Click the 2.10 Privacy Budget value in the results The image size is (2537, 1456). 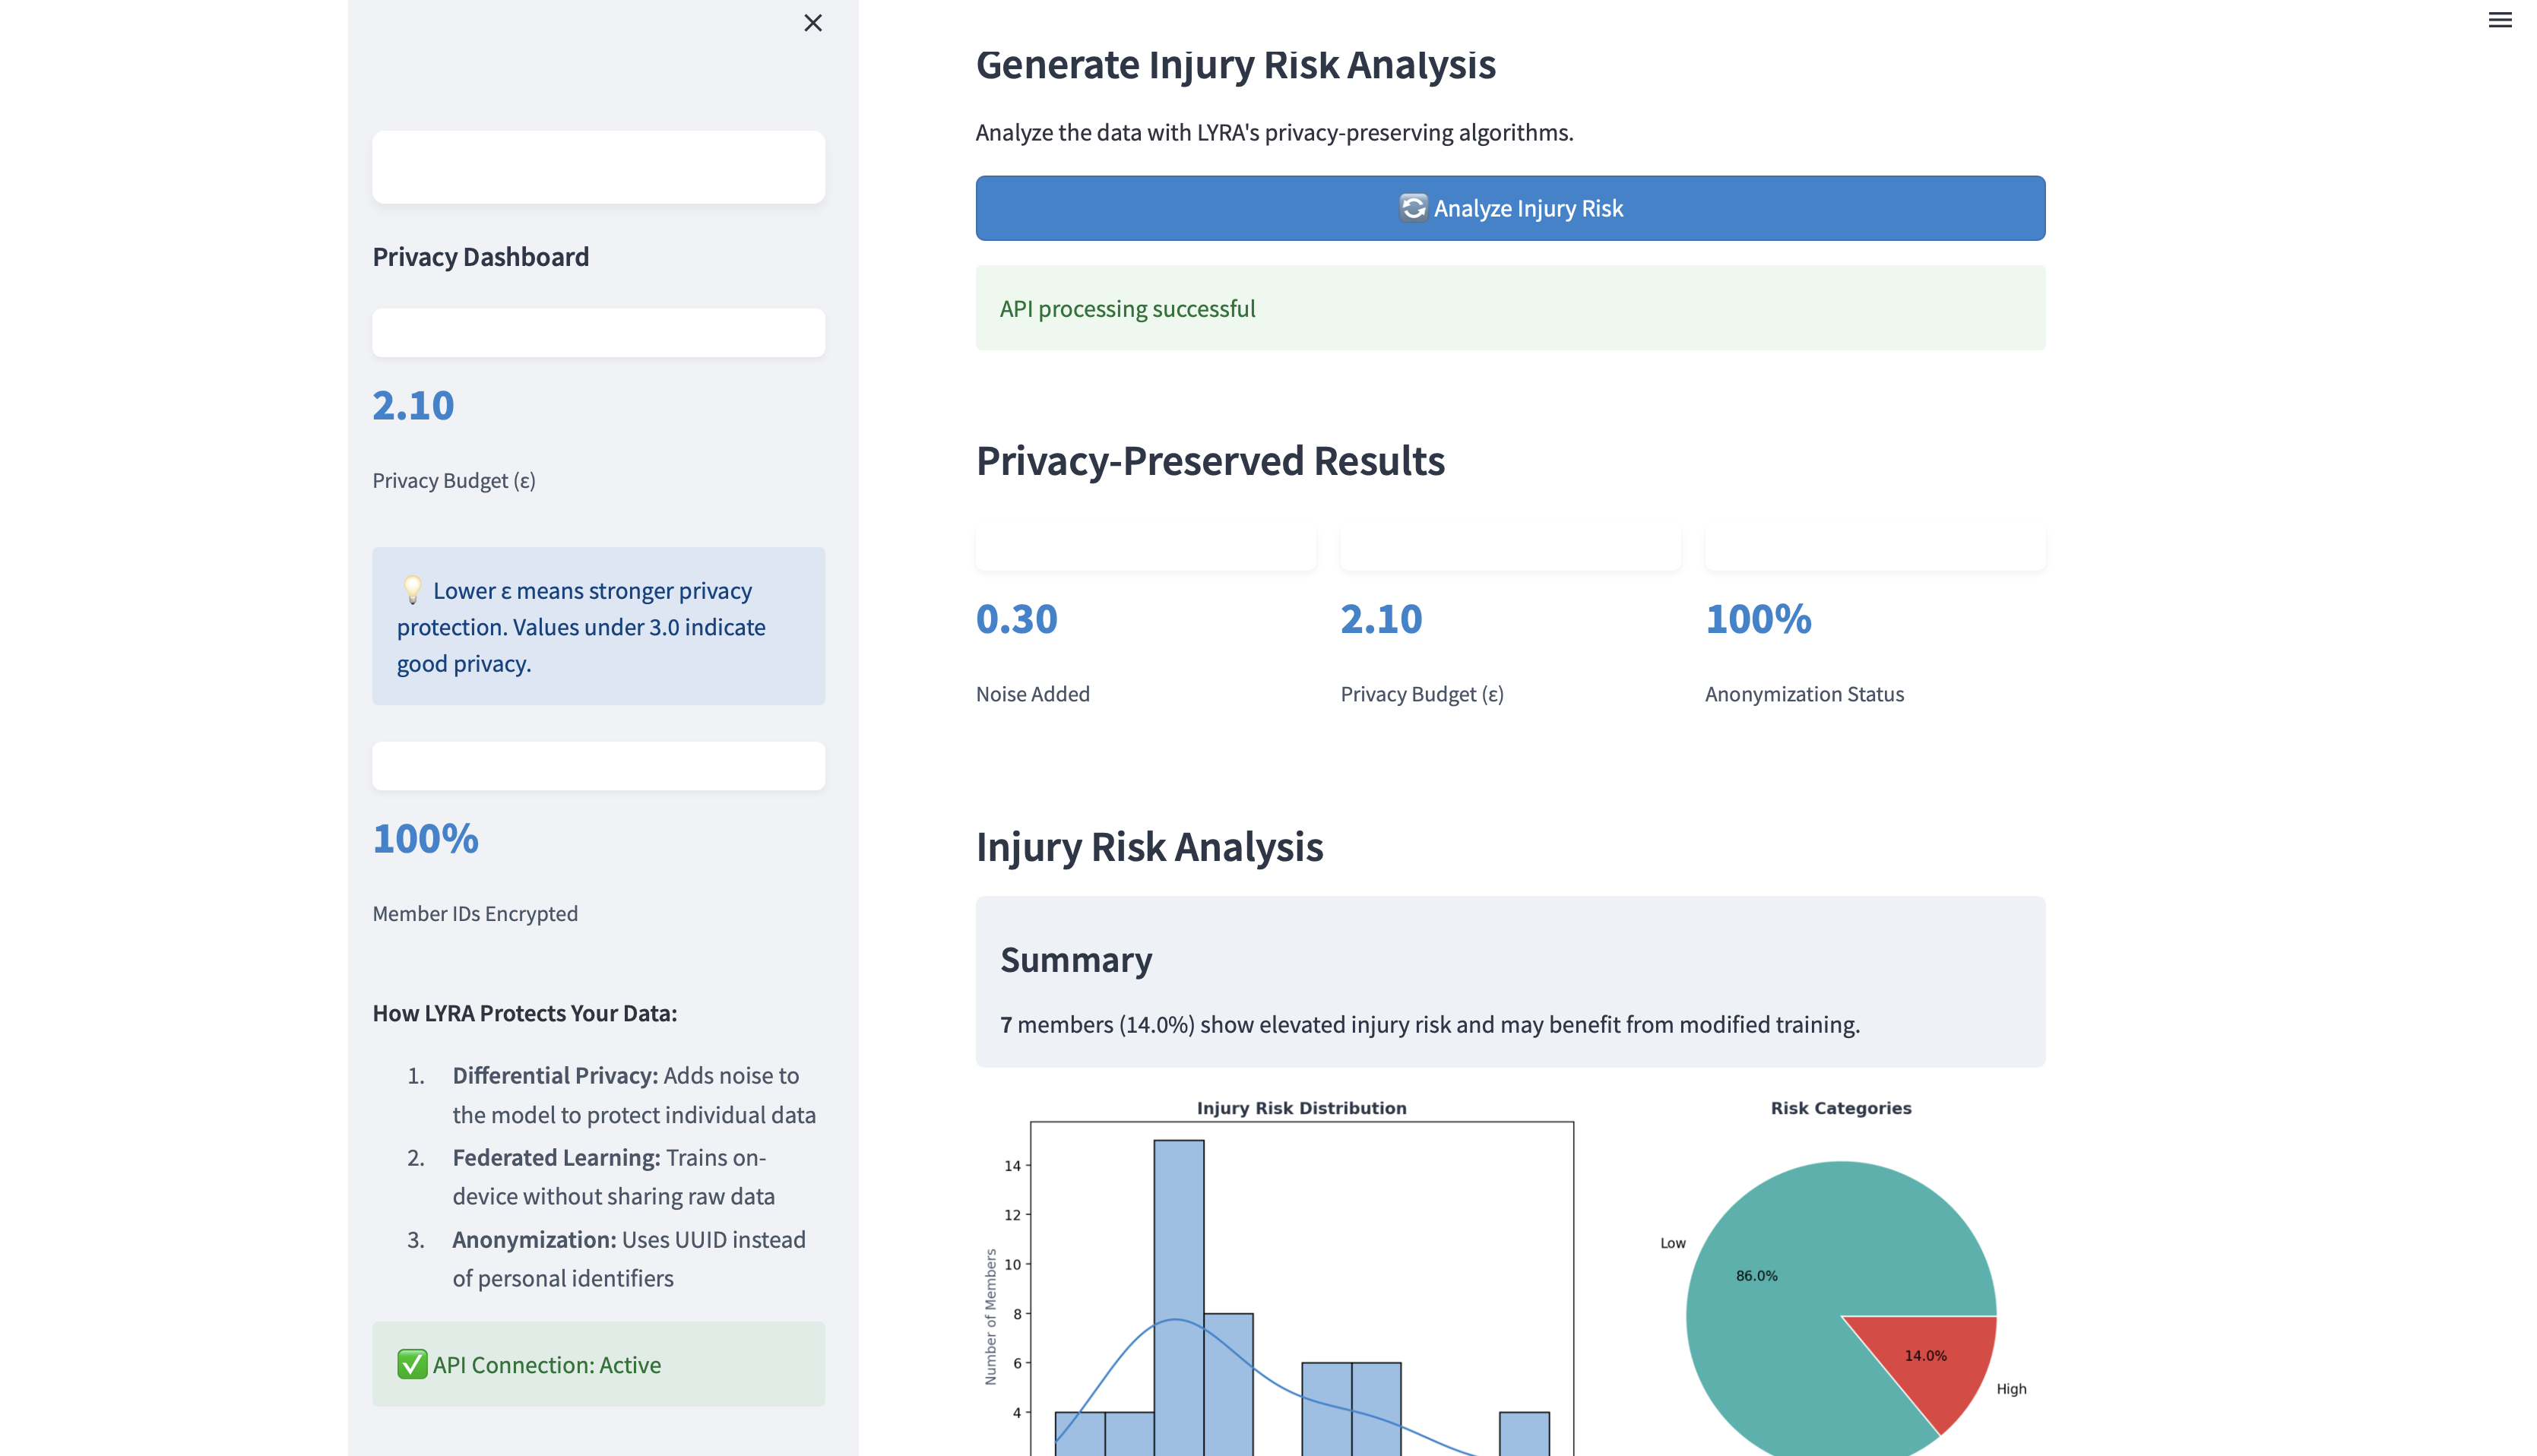point(1380,619)
